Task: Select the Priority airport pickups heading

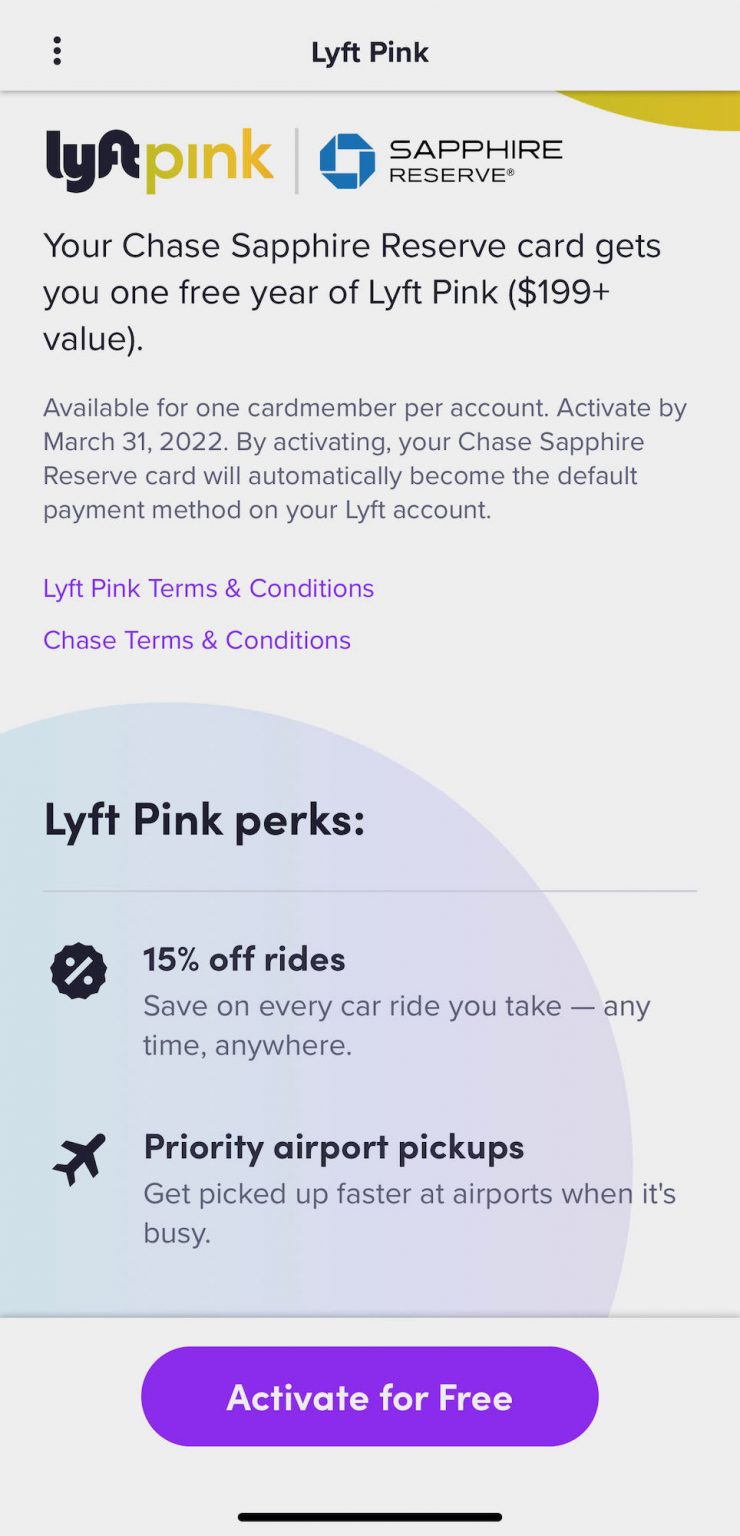Action: tap(333, 1147)
